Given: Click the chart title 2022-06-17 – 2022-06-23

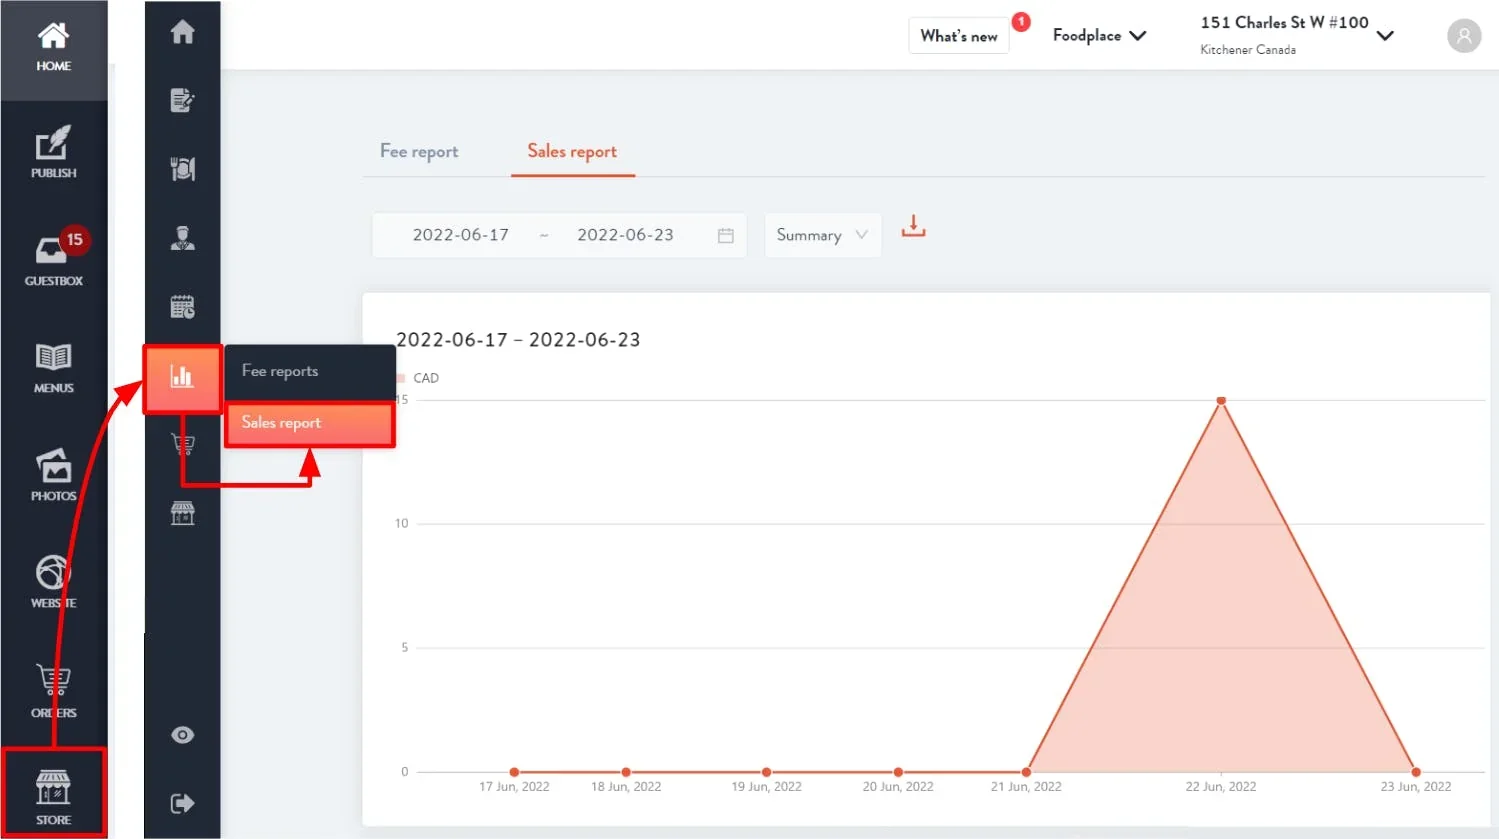Looking at the screenshot, I should pos(518,340).
